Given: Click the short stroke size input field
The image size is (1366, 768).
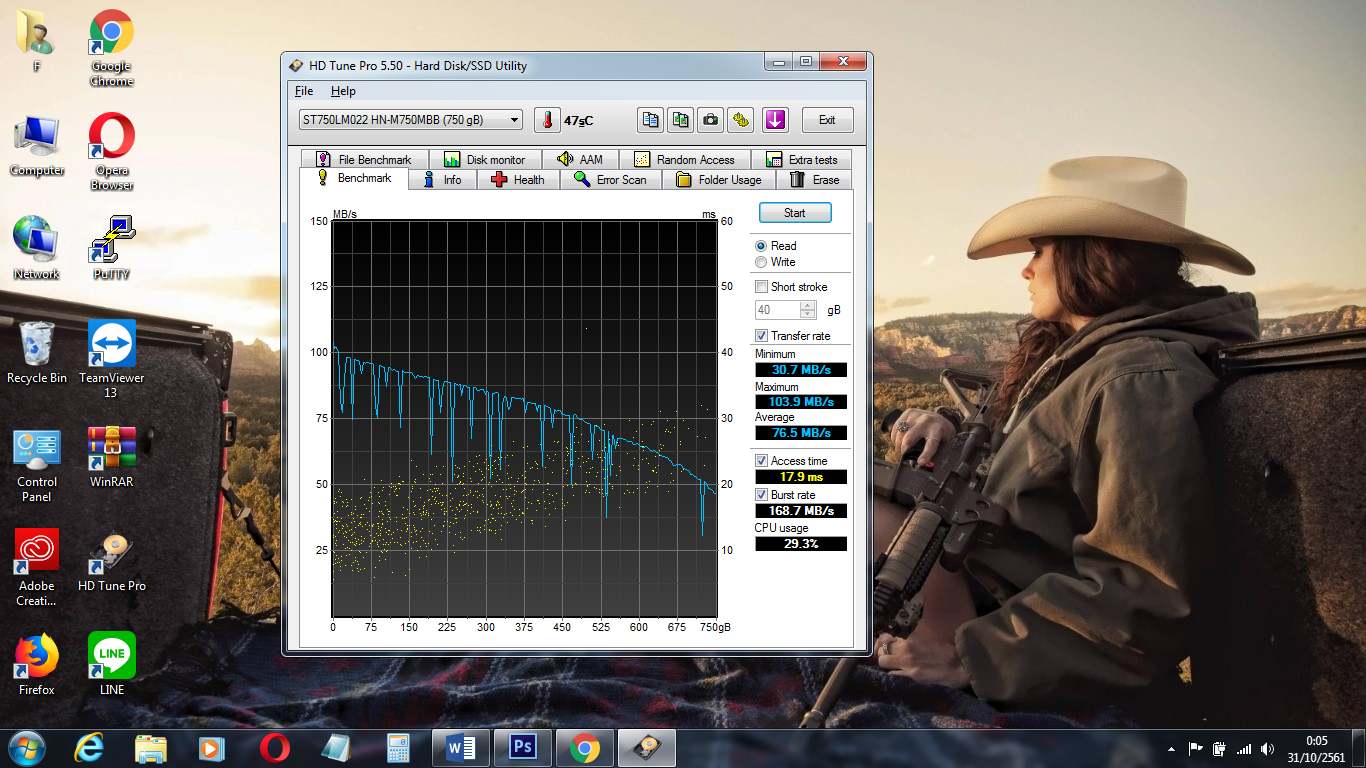Looking at the screenshot, I should (778, 310).
